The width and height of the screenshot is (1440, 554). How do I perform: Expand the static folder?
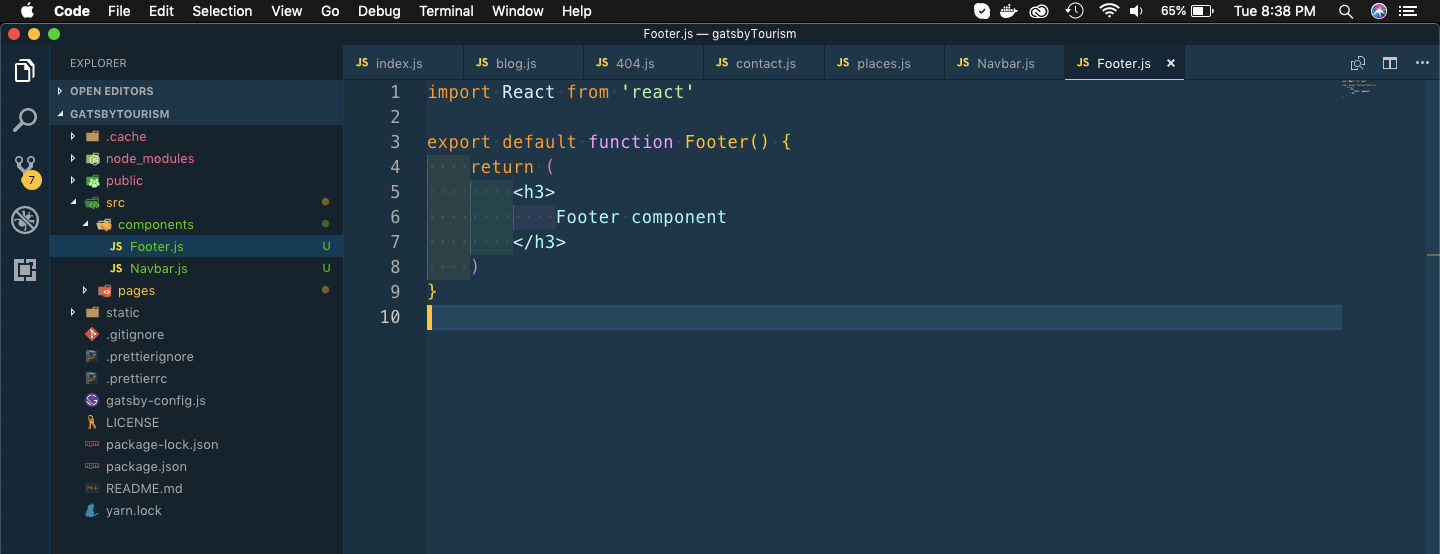73,312
